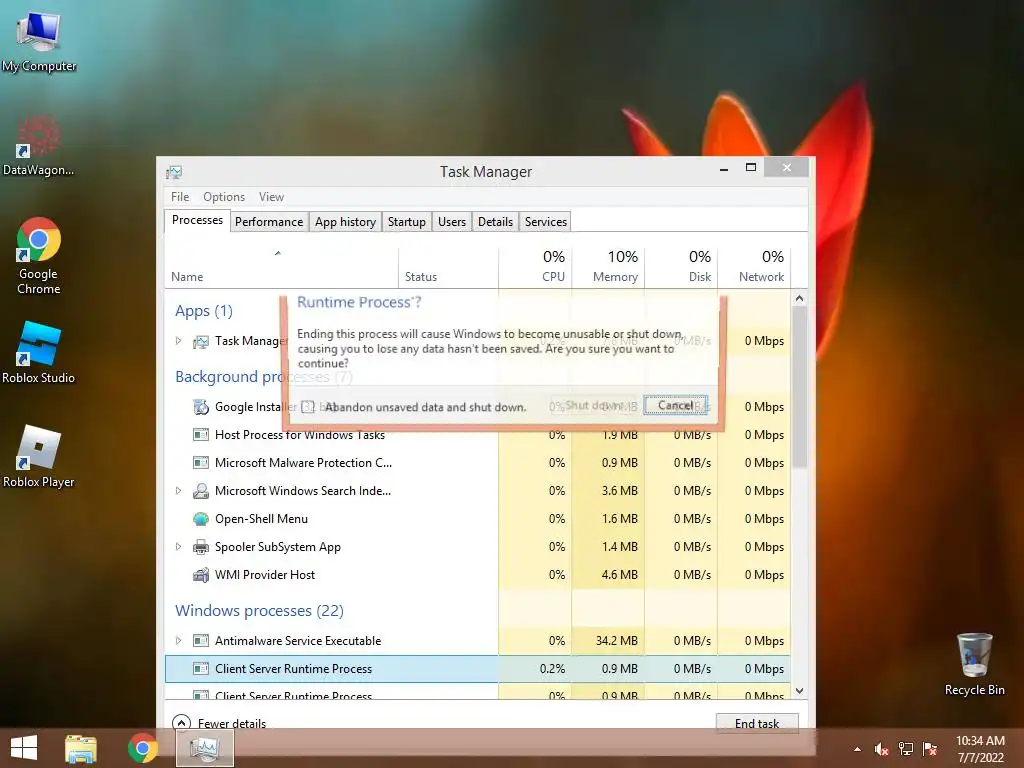Image resolution: width=1024 pixels, height=768 pixels.
Task: Expand Antimalware Service Executable row
Action: tap(178, 641)
